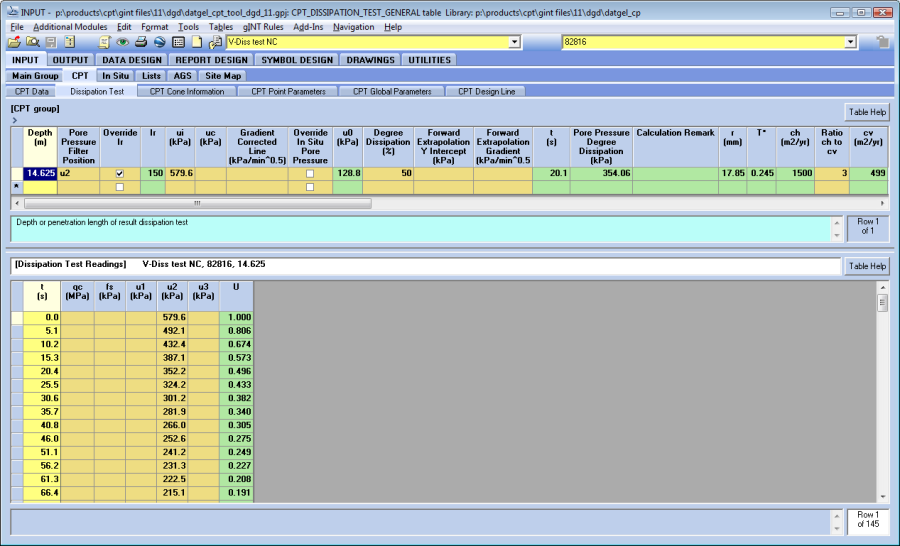
Task: Select the Depth cell showing 14.625
Action: 40,173
